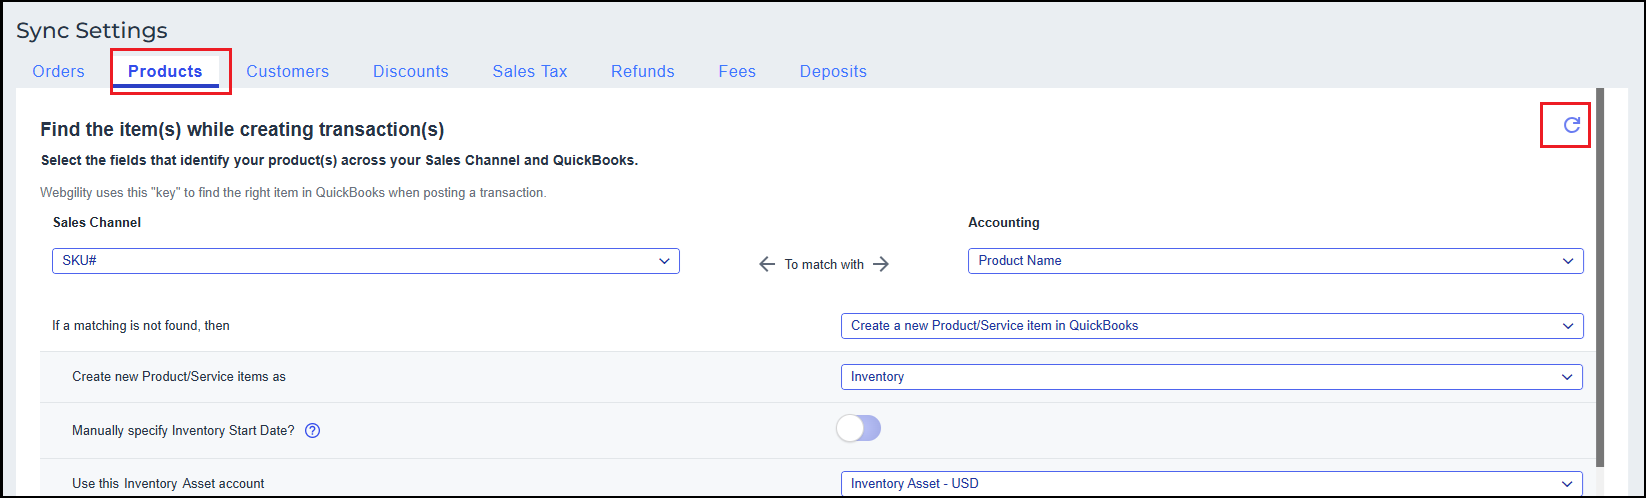The width and height of the screenshot is (1646, 498).
Task: Click the right arrow near 'To match with'
Action: click(x=880, y=265)
